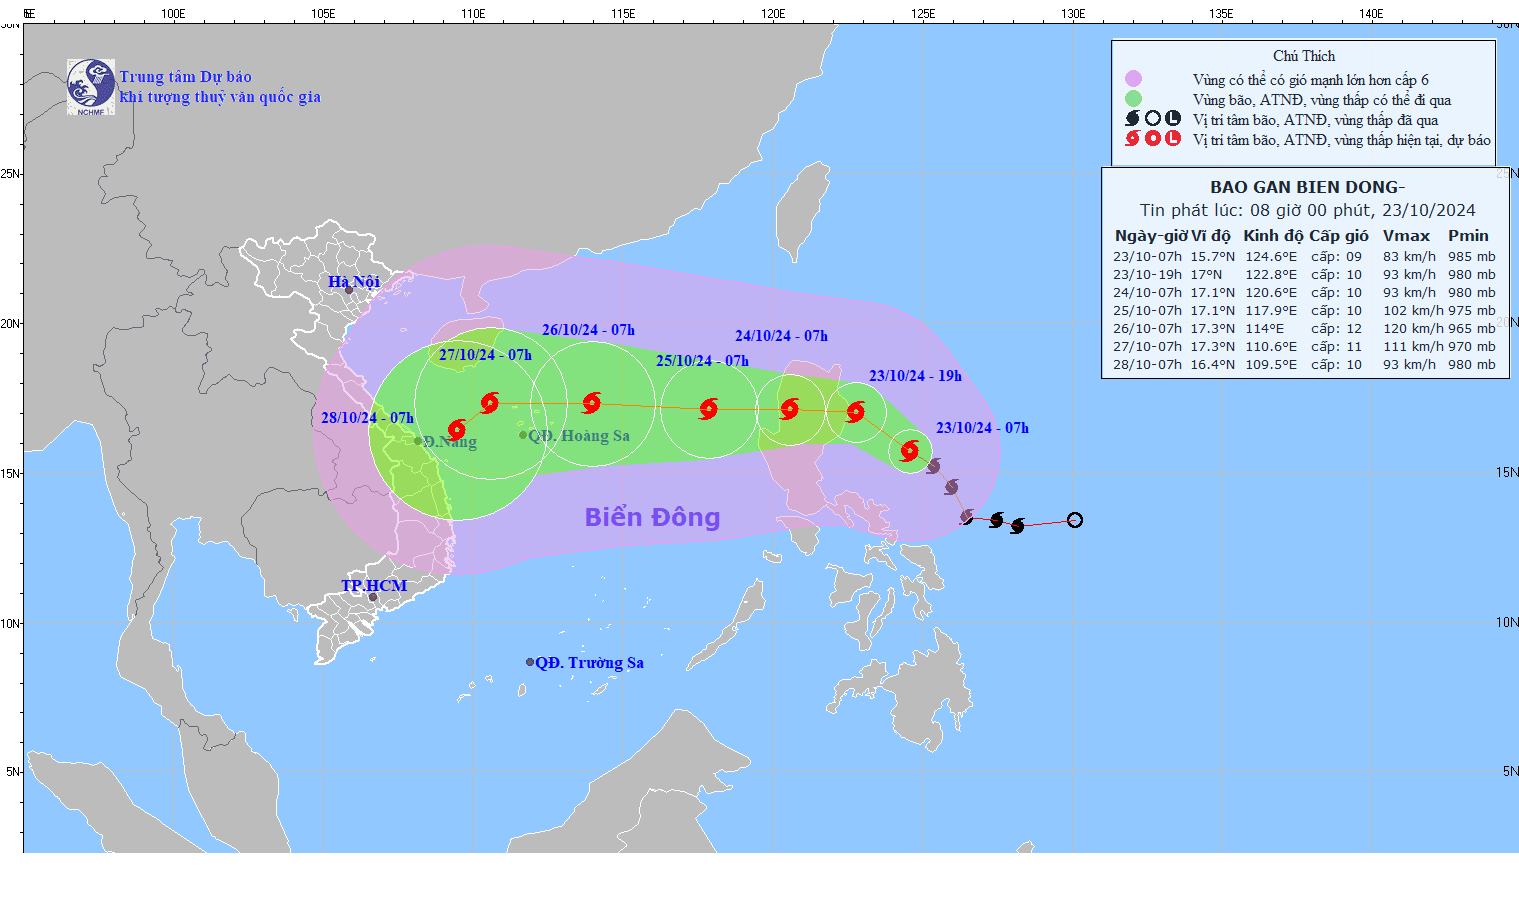Click the table row dated 23/10-07h
This screenshot has width=1519, height=919.
1304,257
